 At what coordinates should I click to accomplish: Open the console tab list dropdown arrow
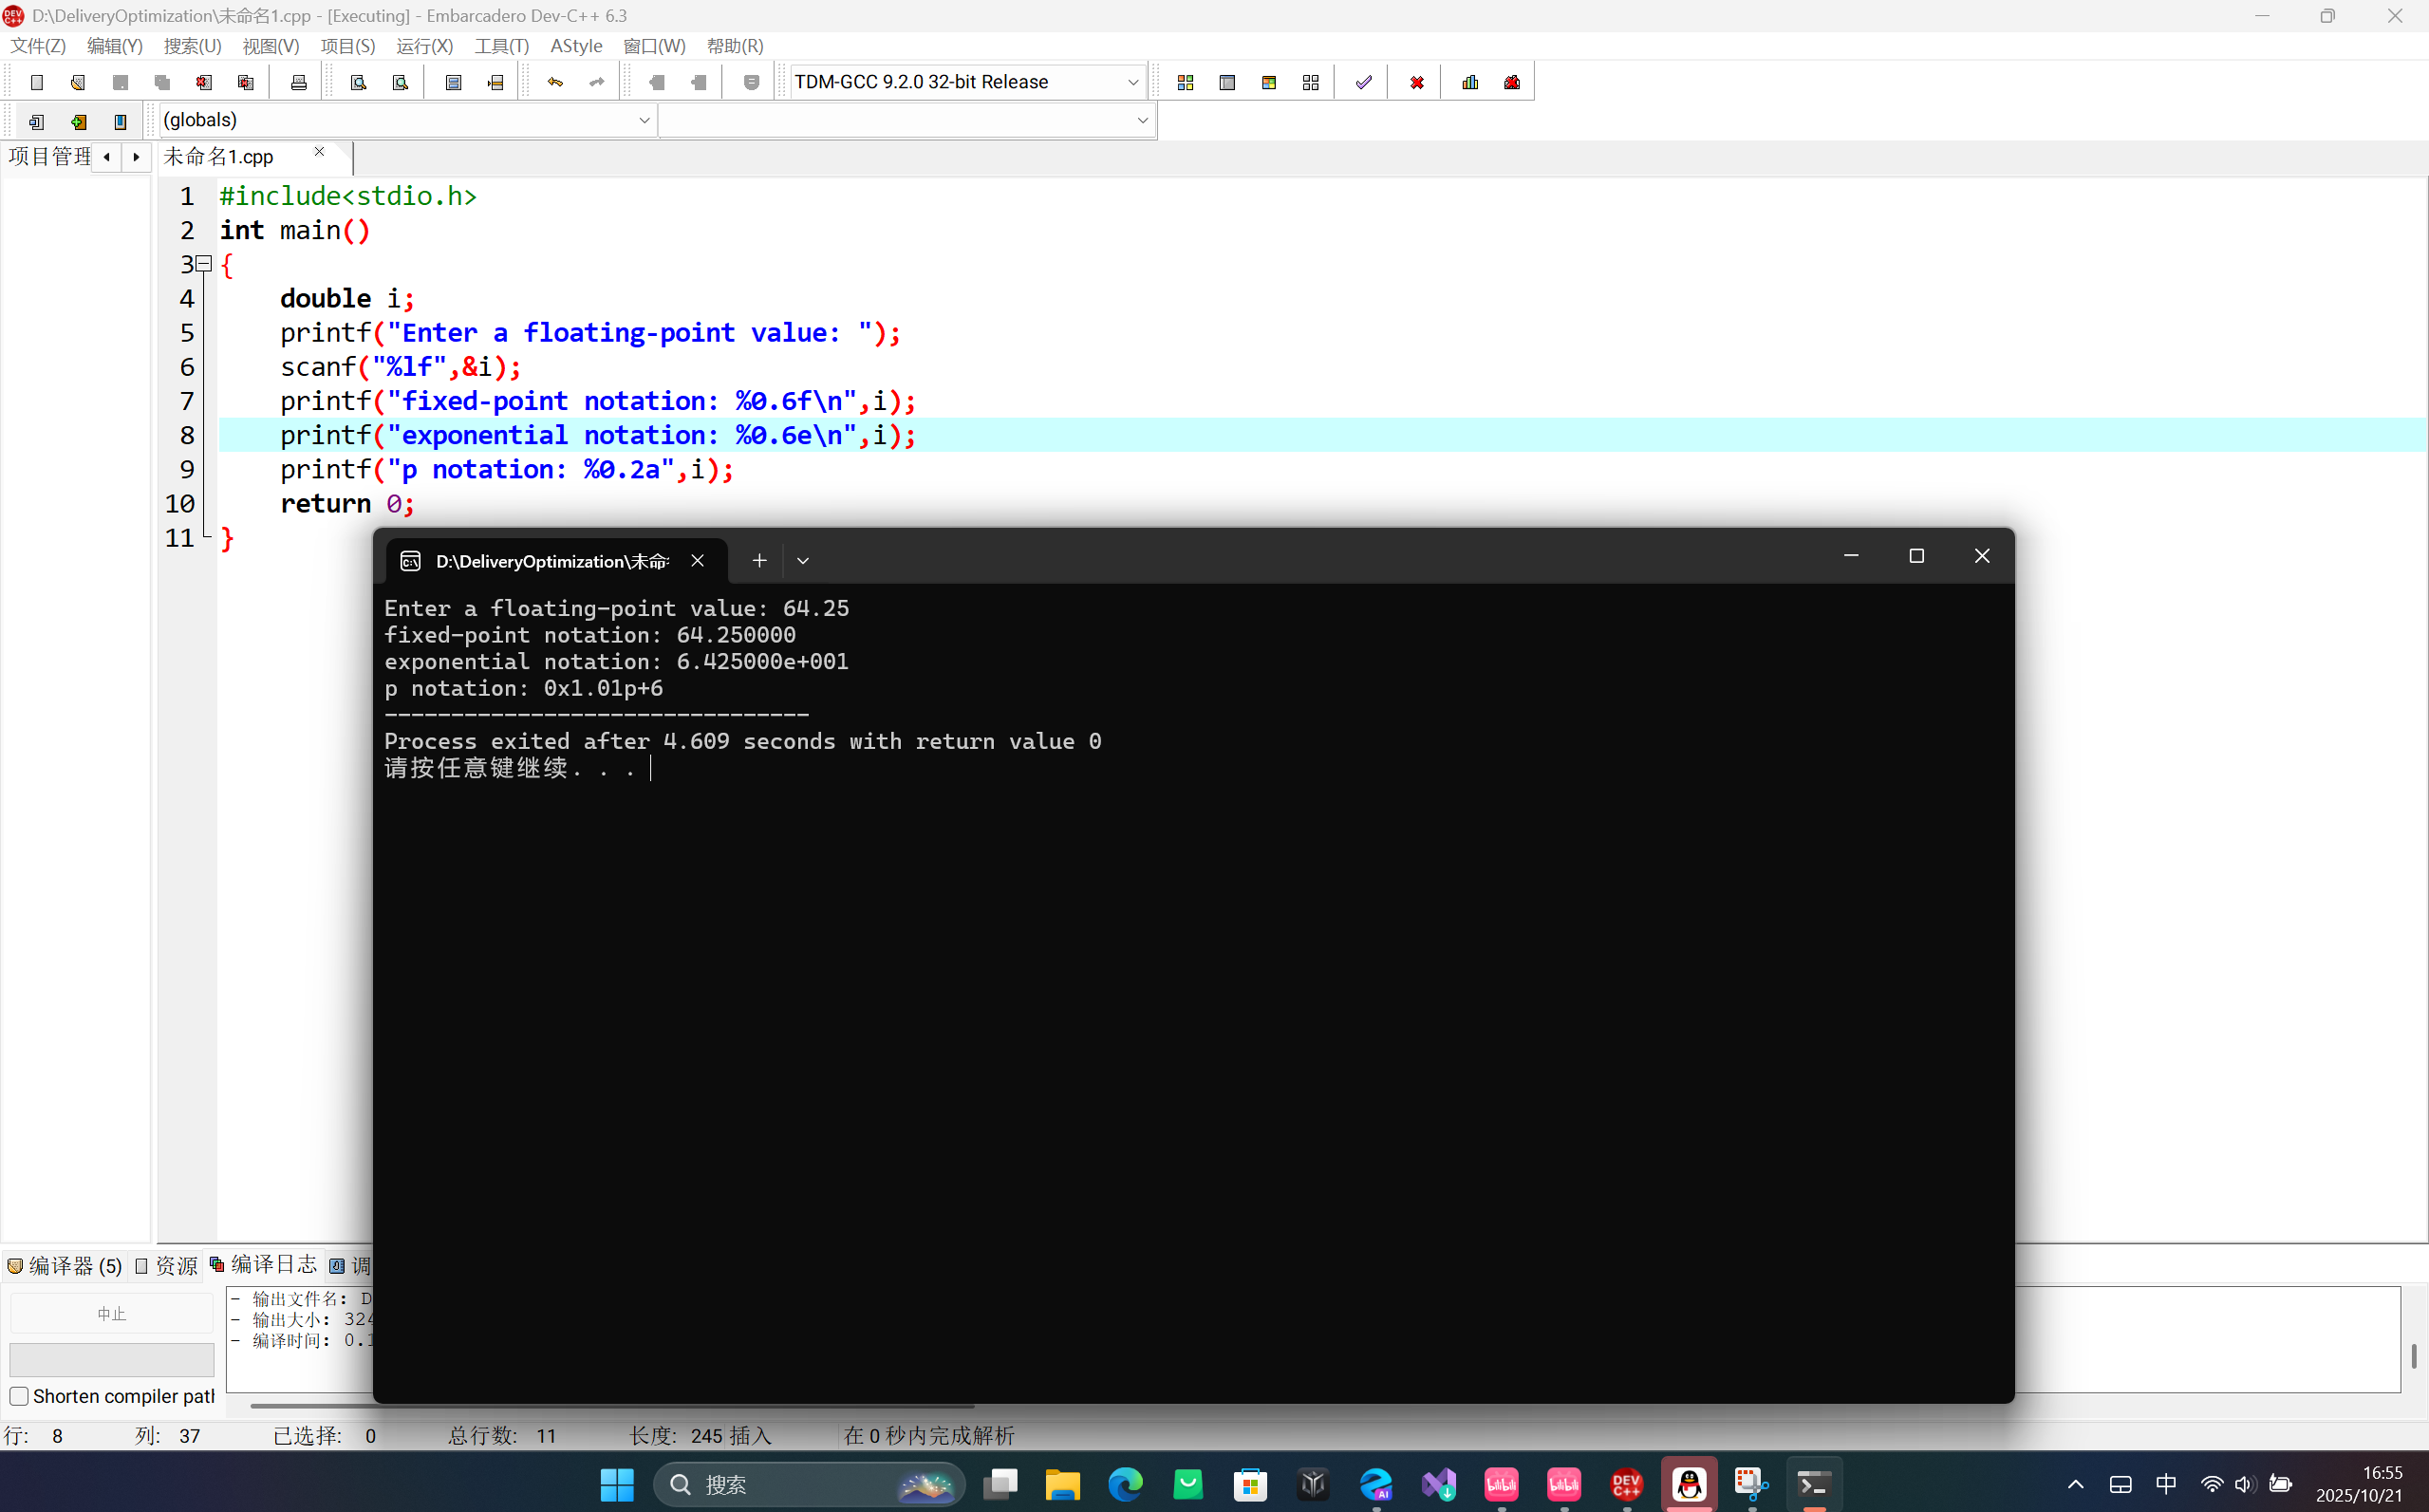[x=802, y=561]
